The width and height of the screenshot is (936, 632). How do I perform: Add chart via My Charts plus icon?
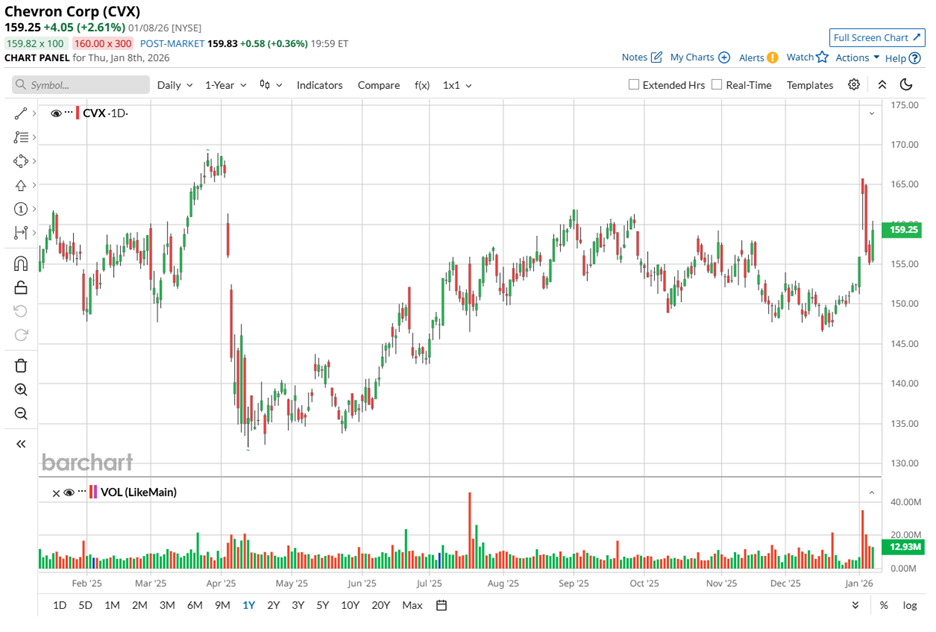(x=724, y=57)
